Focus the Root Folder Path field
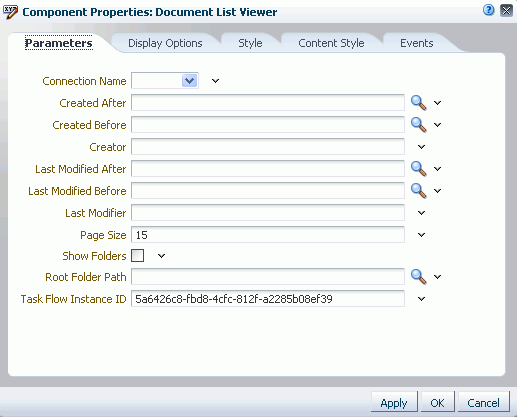517x417 pixels. click(x=268, y=277)
